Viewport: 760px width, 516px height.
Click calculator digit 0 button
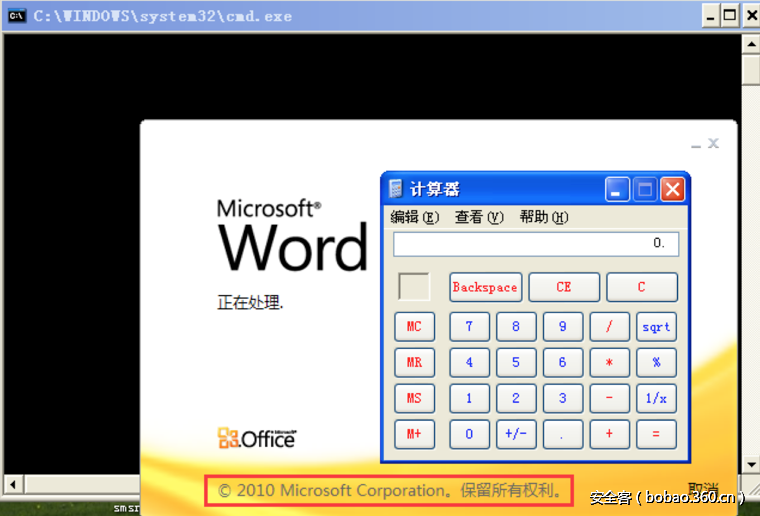tap(470, 434)
